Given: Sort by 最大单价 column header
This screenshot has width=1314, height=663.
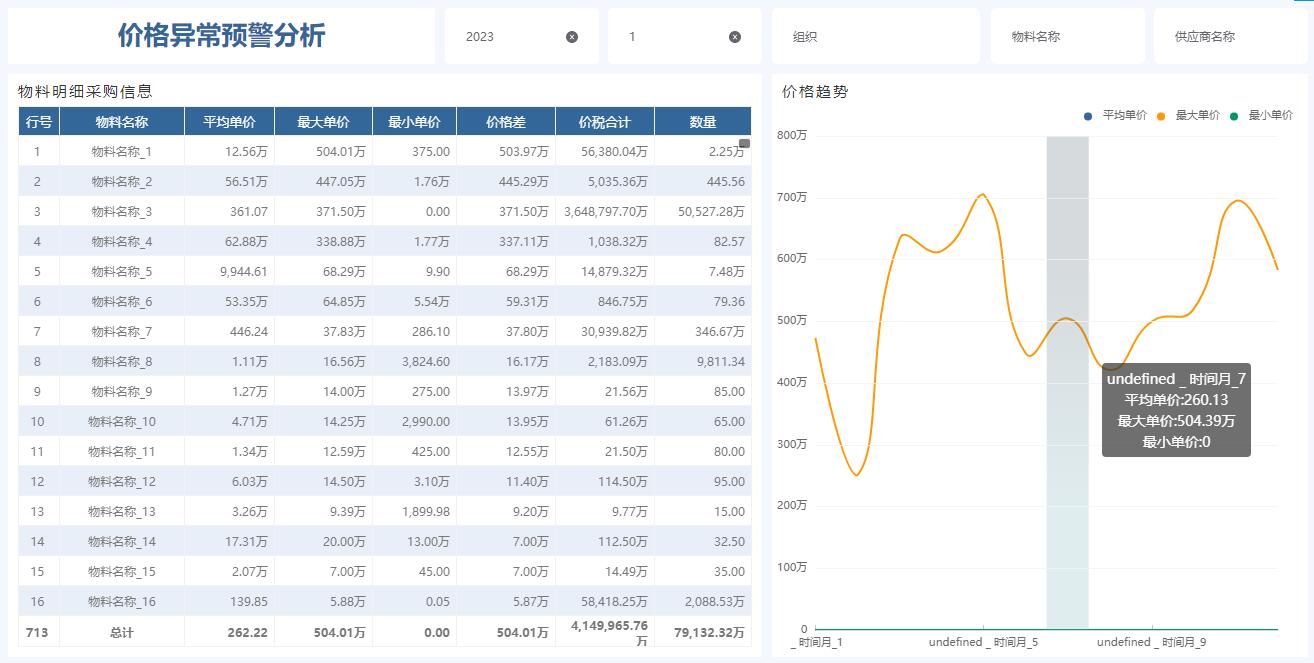Looking at the screenshot, I should tap(323, 122).
